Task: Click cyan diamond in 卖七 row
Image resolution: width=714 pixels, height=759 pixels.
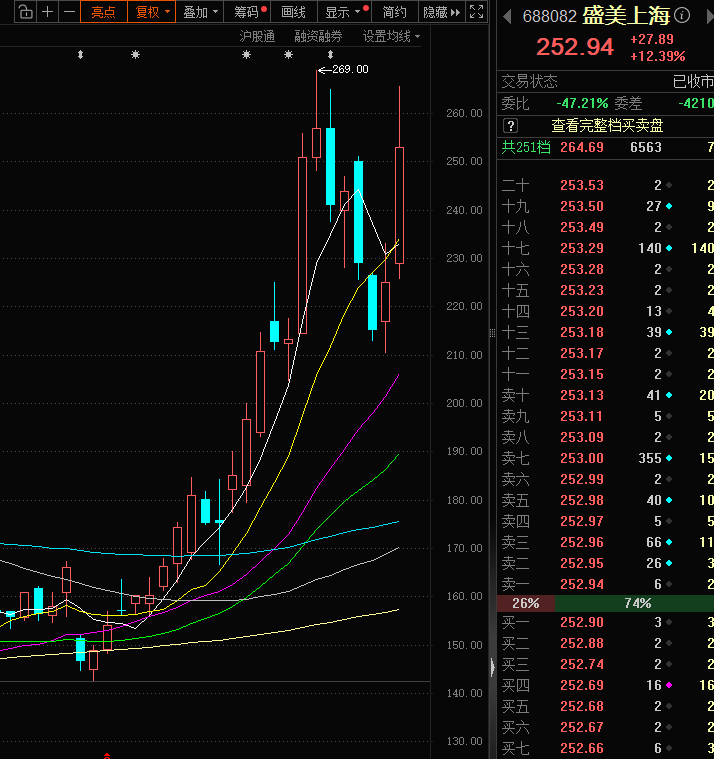Action: tap(669, 458)
